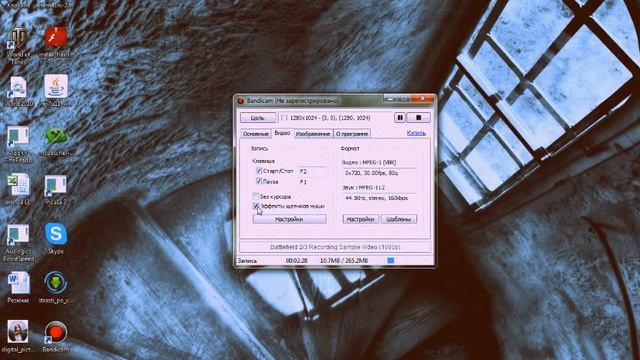Click the blue status indicator square
The image size is (640, 360).
391,260
